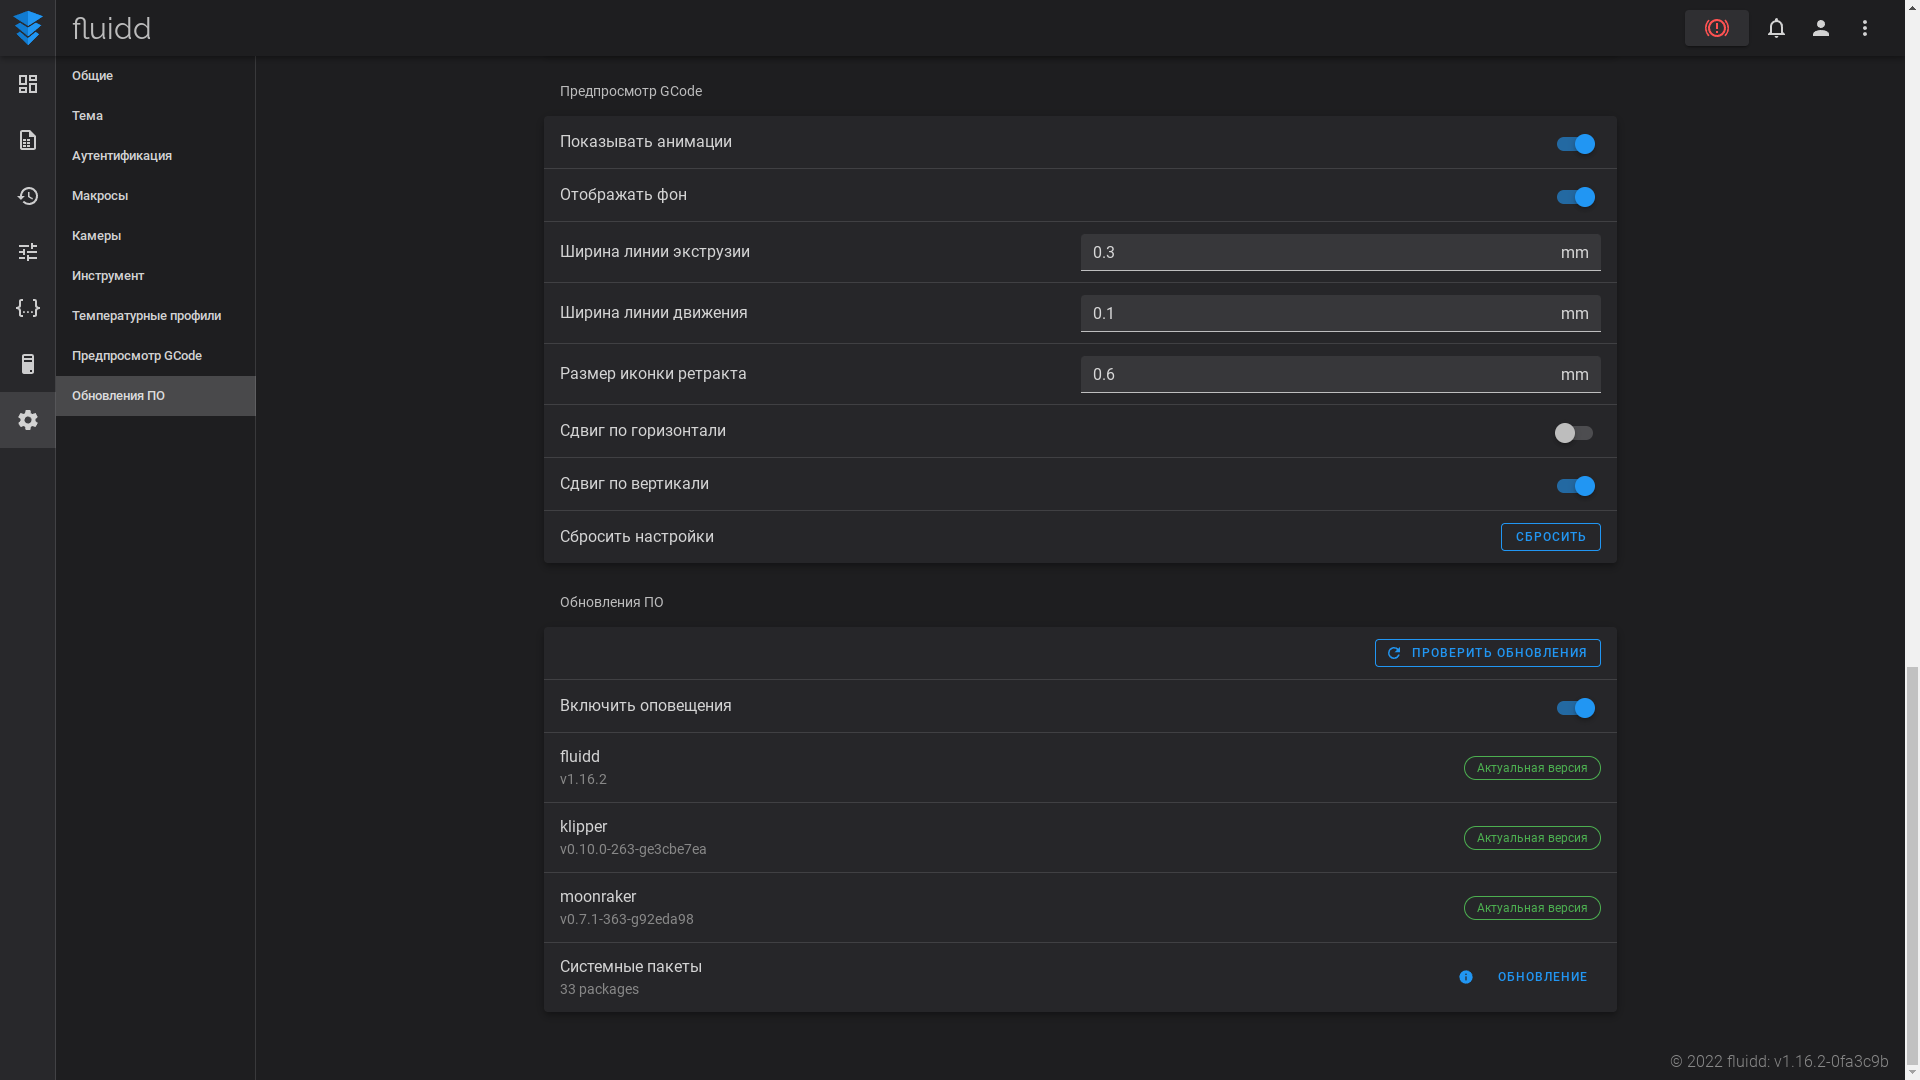The image size is (1920, 1080).
Task: Open the three-dot overflow menu
Action: click(1864, 28)
